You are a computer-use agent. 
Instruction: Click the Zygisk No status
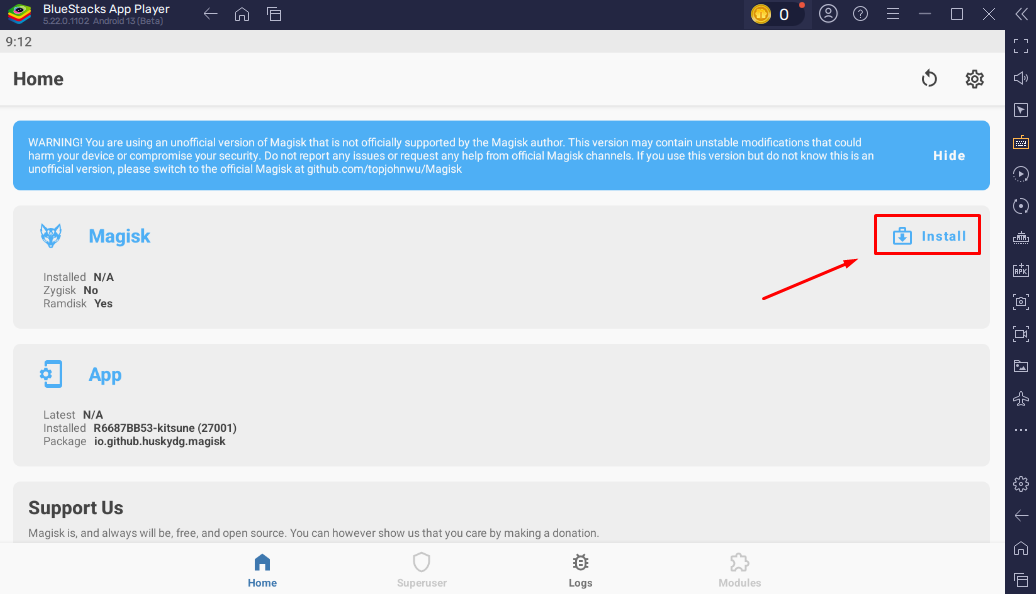(x=71, y=290)
